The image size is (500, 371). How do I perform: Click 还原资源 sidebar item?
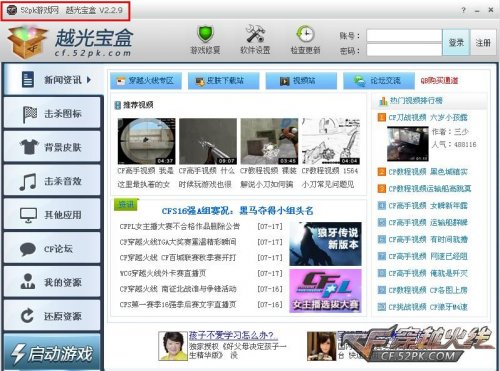coord(52,316)
